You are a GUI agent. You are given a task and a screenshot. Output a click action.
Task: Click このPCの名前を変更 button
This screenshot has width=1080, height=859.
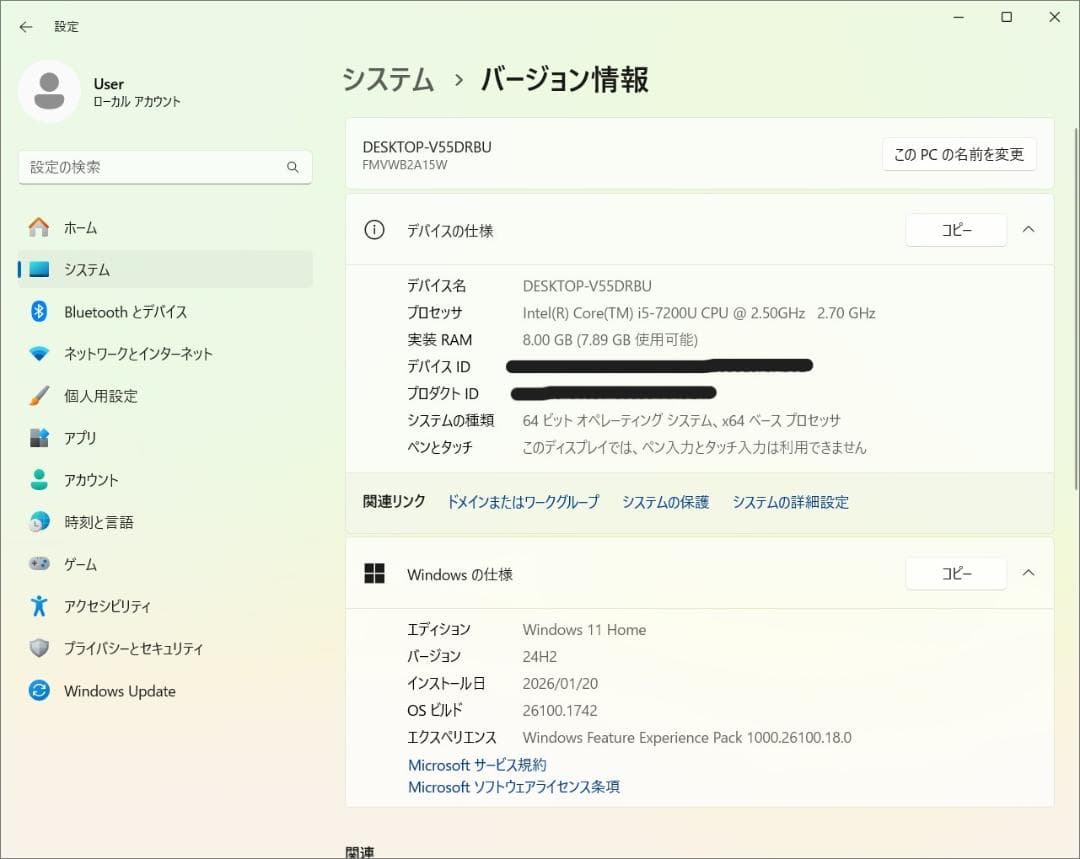[958, 154]
